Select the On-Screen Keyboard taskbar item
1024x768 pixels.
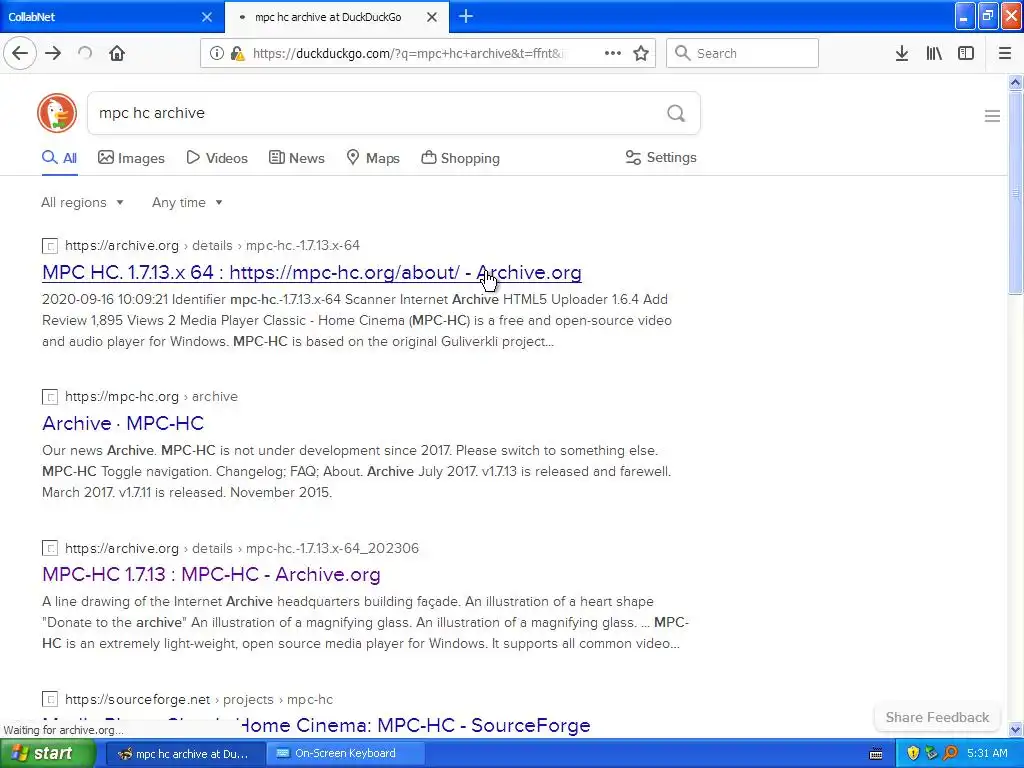tap(344, 754)
